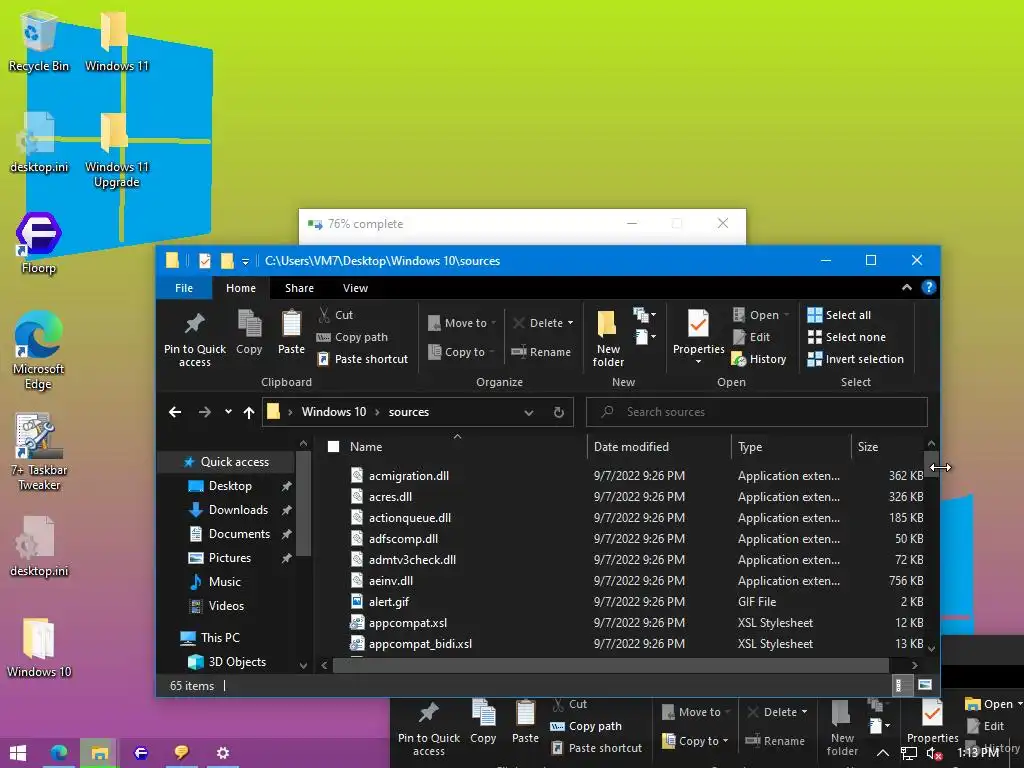The height and width of the screenshot is (768, 1024).
Task: Click Paste shortcut in the ribbon
Action: [362, 359]
